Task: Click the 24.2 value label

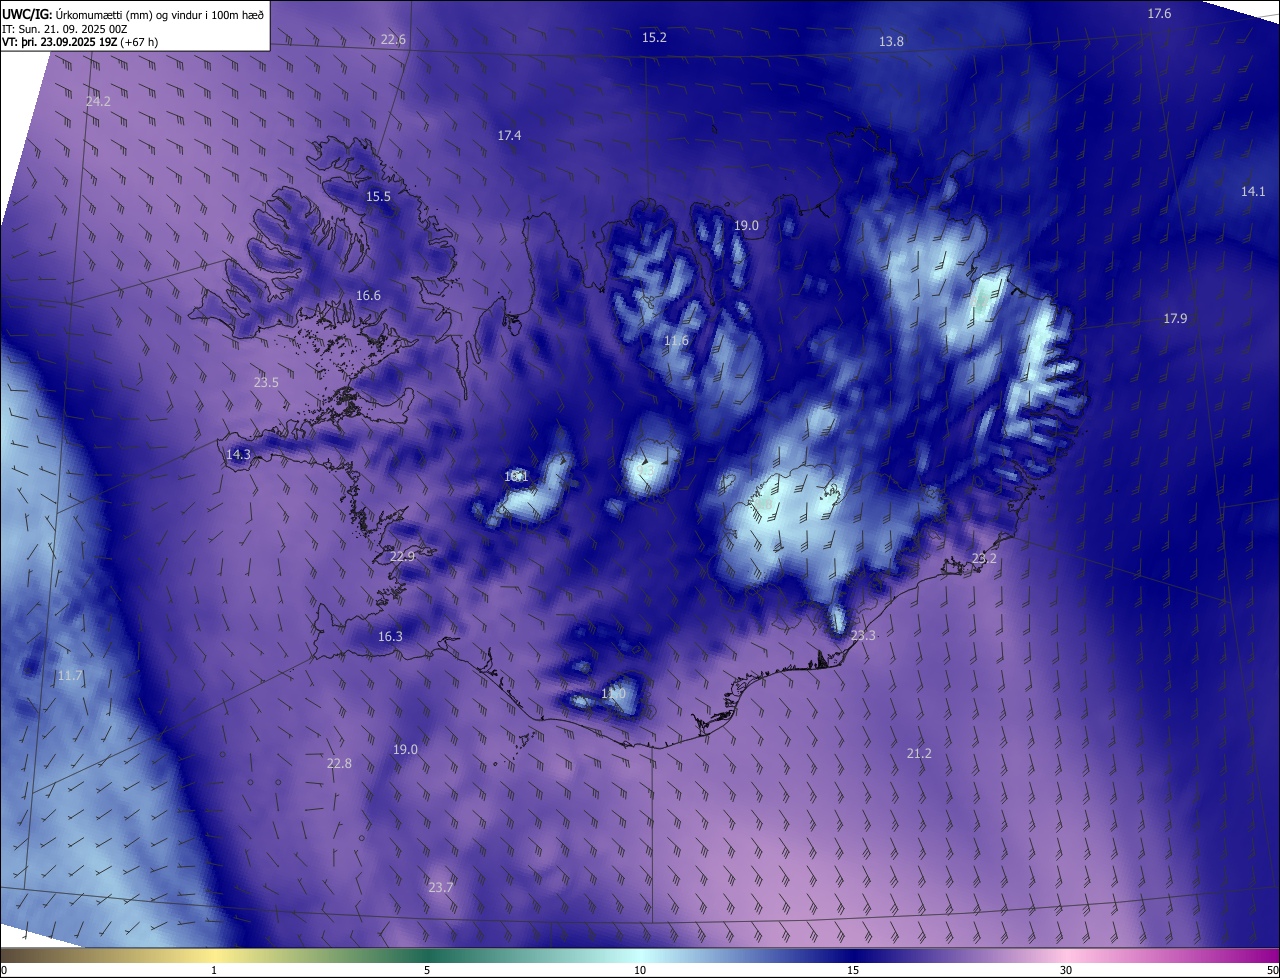Action: [x=98, y=101]
